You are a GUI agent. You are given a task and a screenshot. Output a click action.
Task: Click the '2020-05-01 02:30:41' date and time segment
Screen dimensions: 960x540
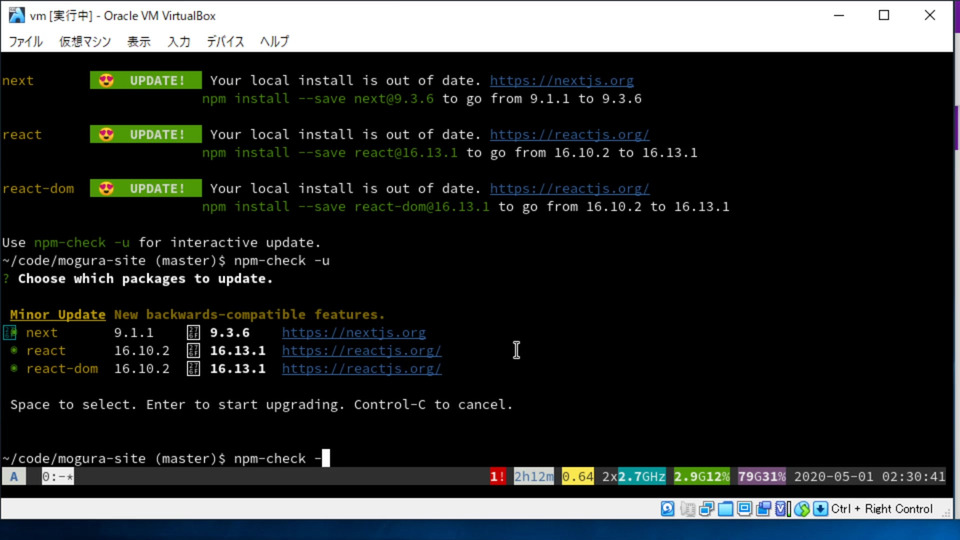[x=869, y=476]
